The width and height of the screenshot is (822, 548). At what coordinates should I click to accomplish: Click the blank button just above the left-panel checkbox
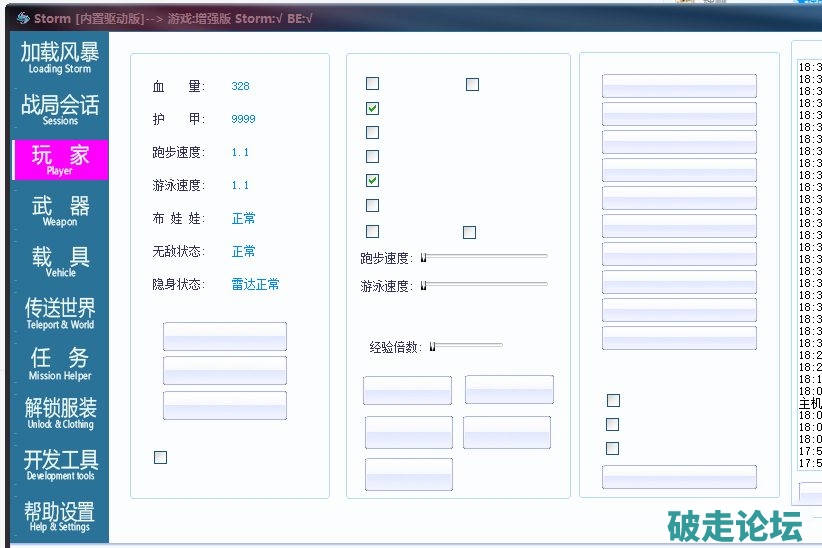tap(225, 405)
